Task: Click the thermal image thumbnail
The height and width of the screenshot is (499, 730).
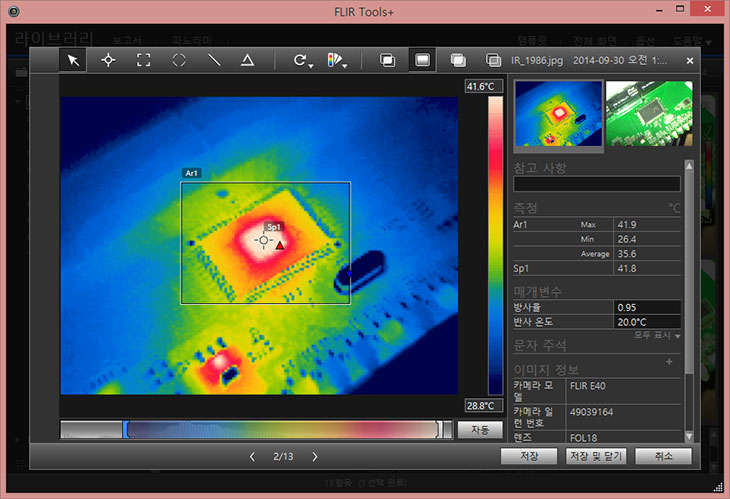Action: click(x=558, y=113)
